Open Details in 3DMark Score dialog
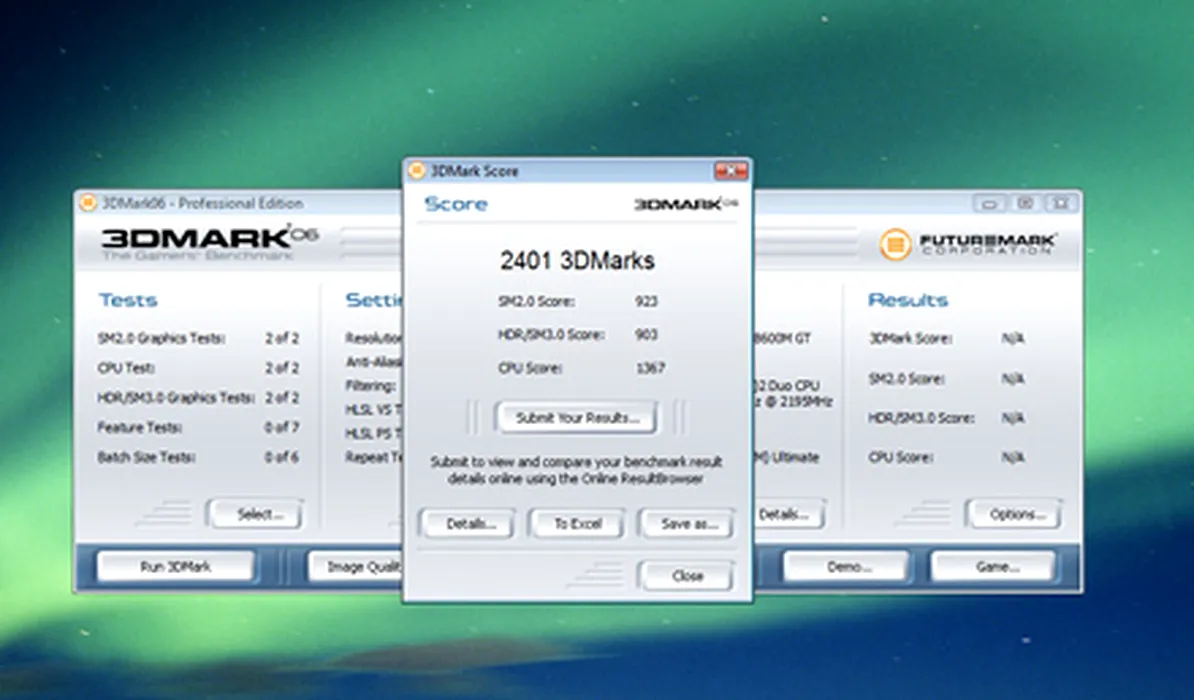 [x=469, y=524]
